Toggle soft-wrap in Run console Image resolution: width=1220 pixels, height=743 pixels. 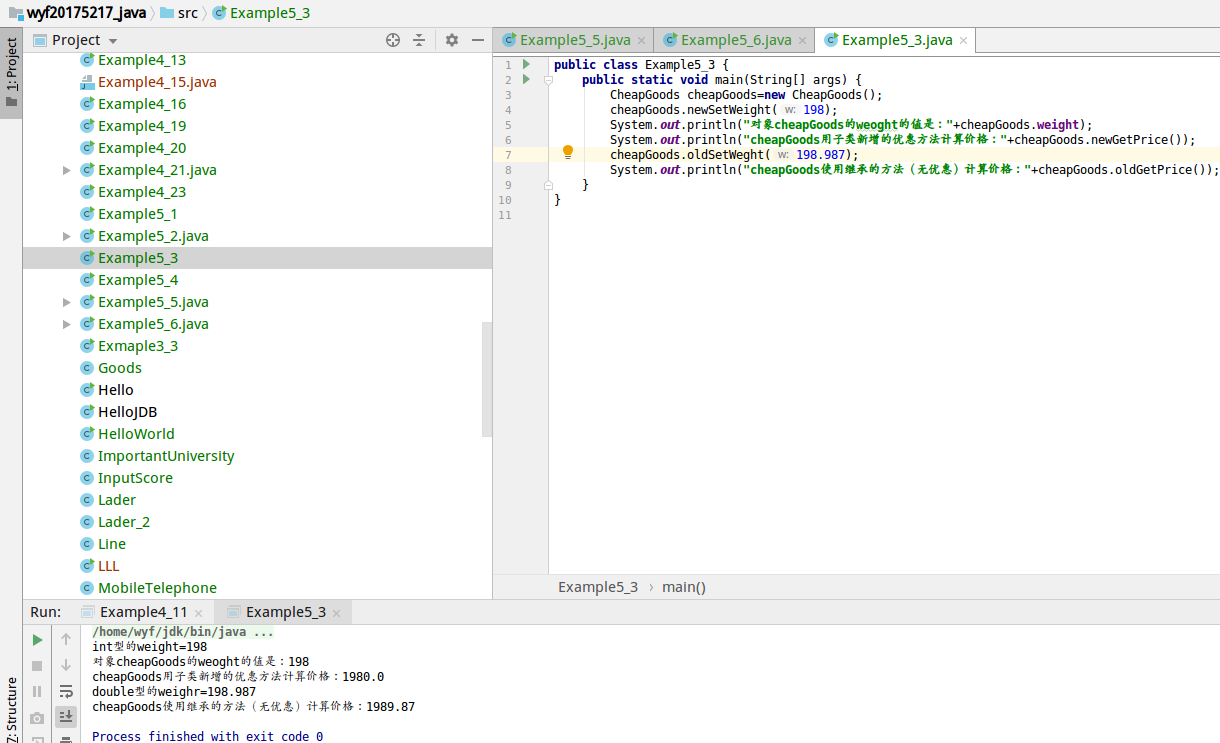tap(66, 691)
